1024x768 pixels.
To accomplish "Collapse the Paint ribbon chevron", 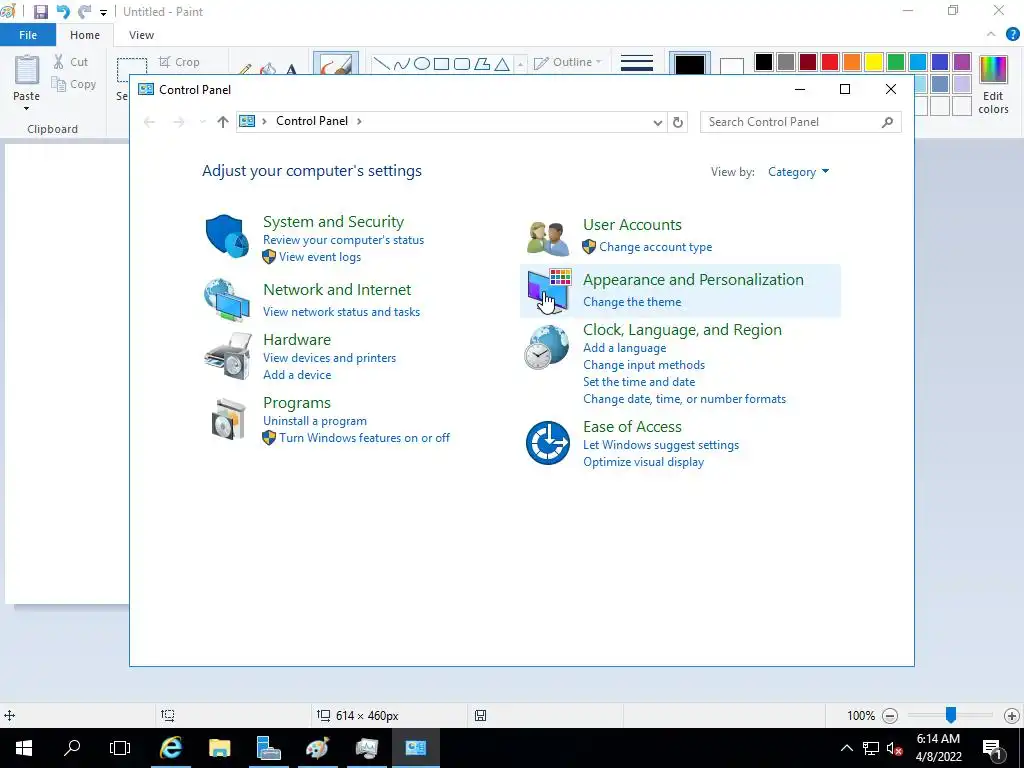I will pyautogui.click(x=991, y=35).
